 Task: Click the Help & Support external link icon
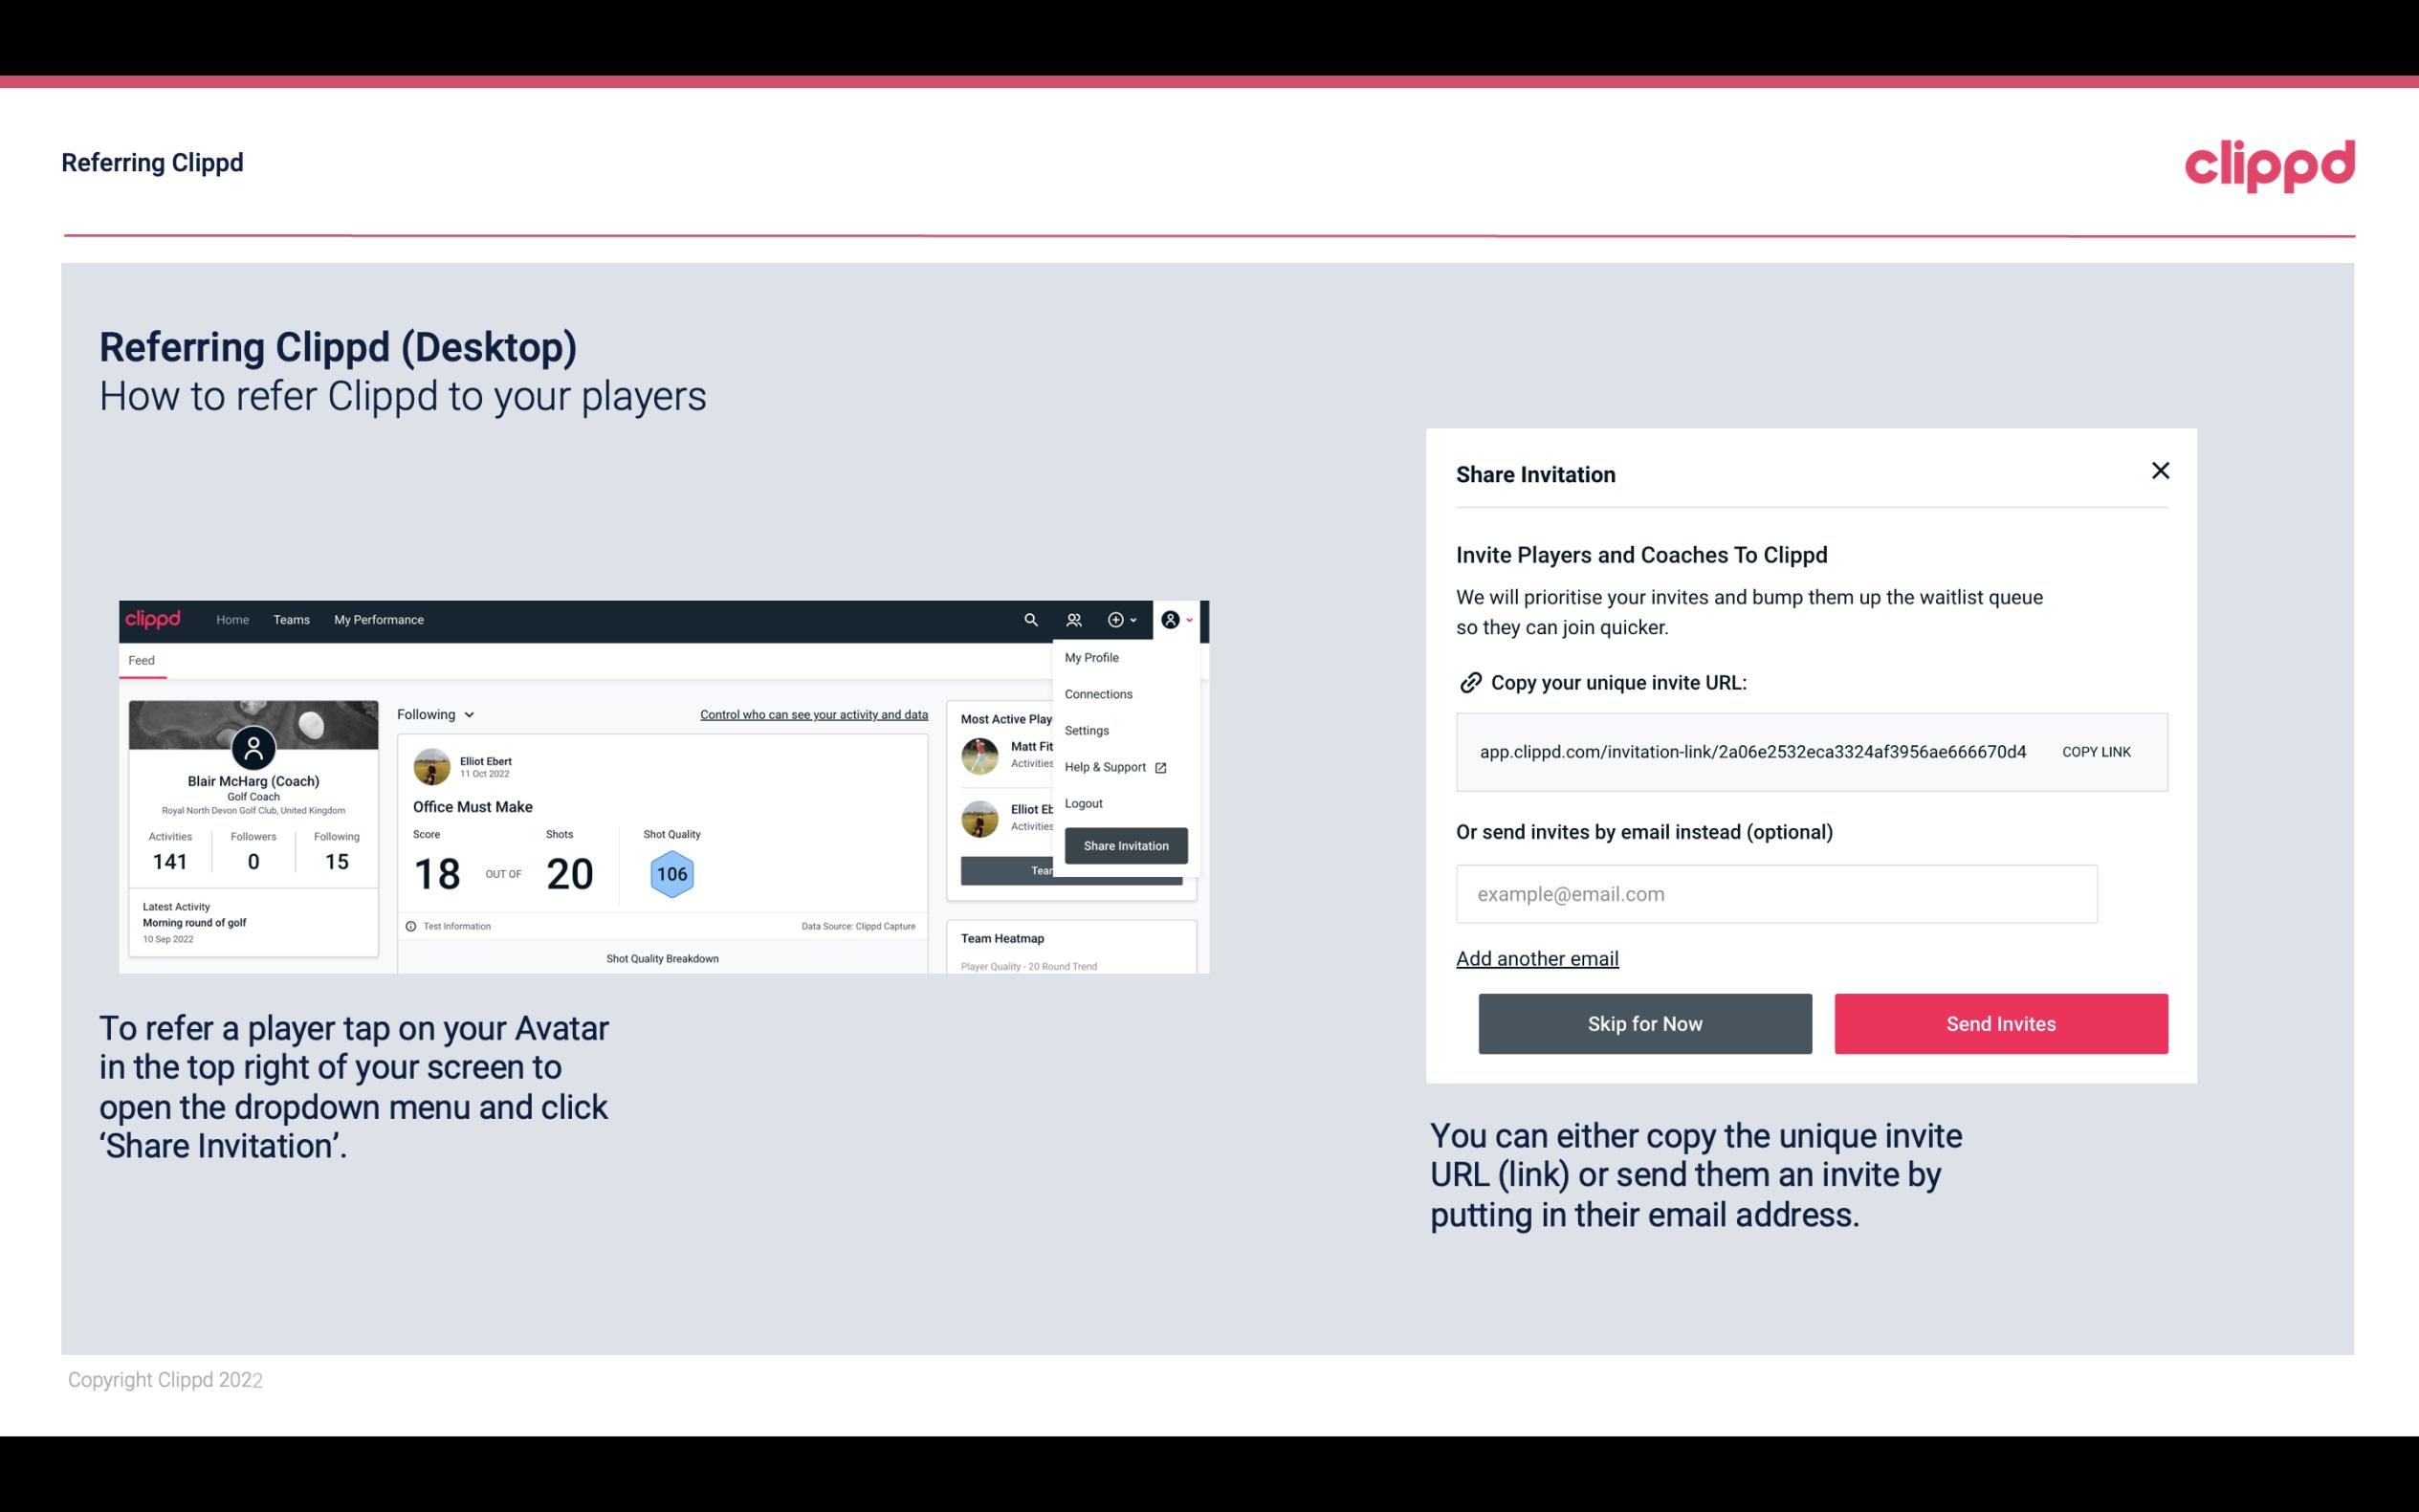1160,766
